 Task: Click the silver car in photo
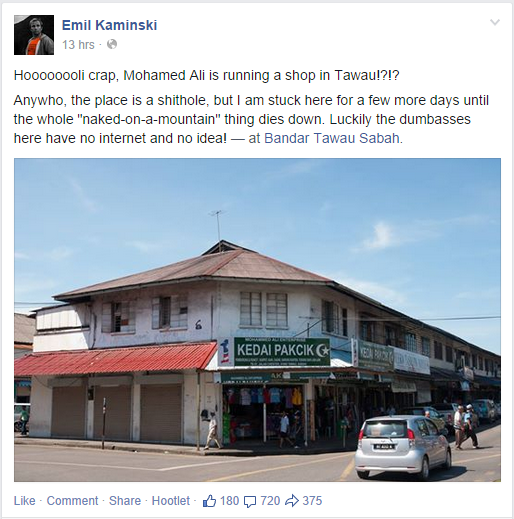[402, 447]
